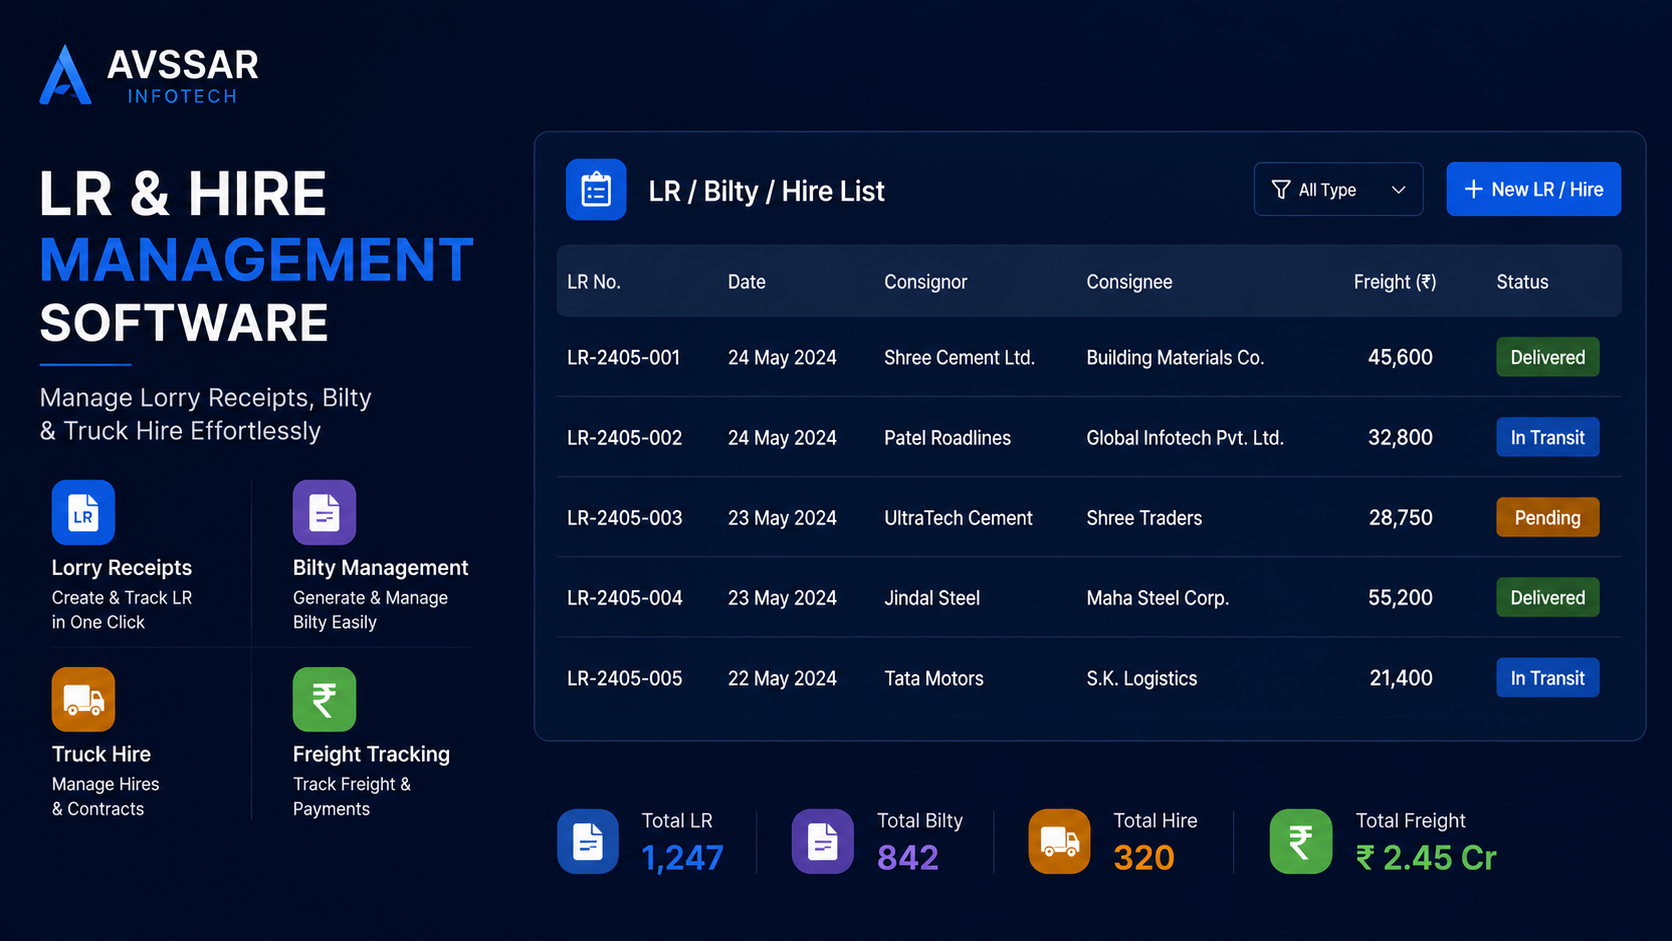Click consignor Patel Roadlines
The image size is (1672, 941).
947,437
